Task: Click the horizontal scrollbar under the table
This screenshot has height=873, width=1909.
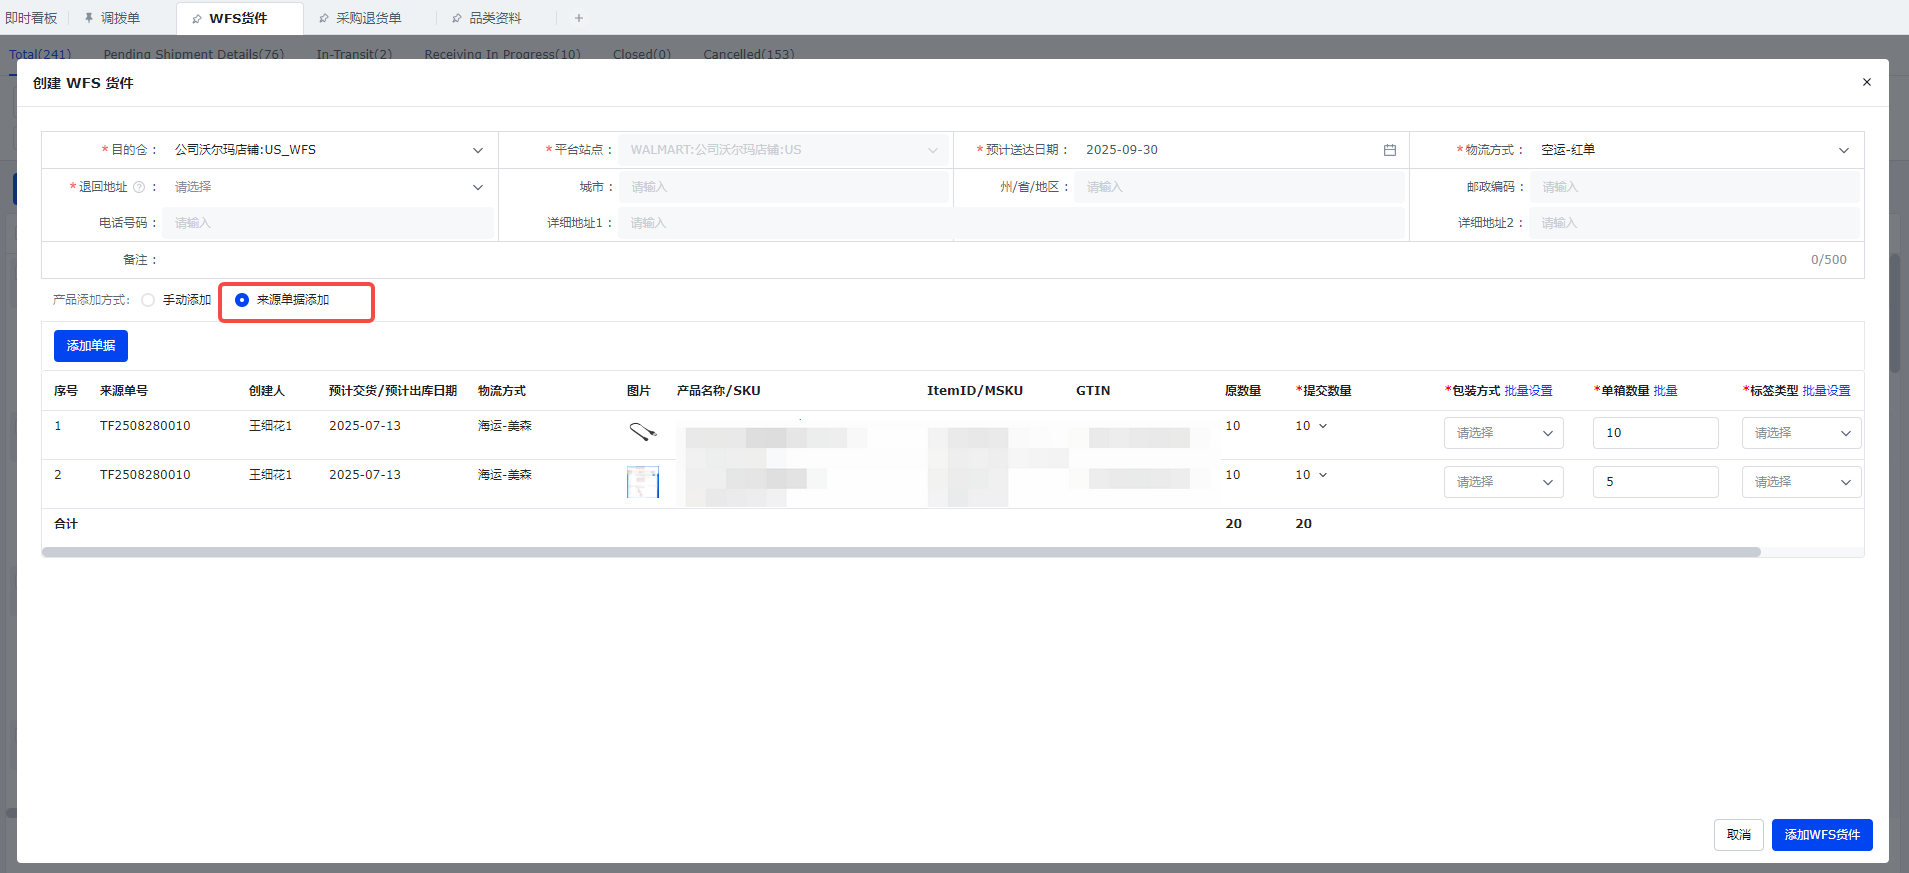Action: pyautogui.click(x=901, y=552)
